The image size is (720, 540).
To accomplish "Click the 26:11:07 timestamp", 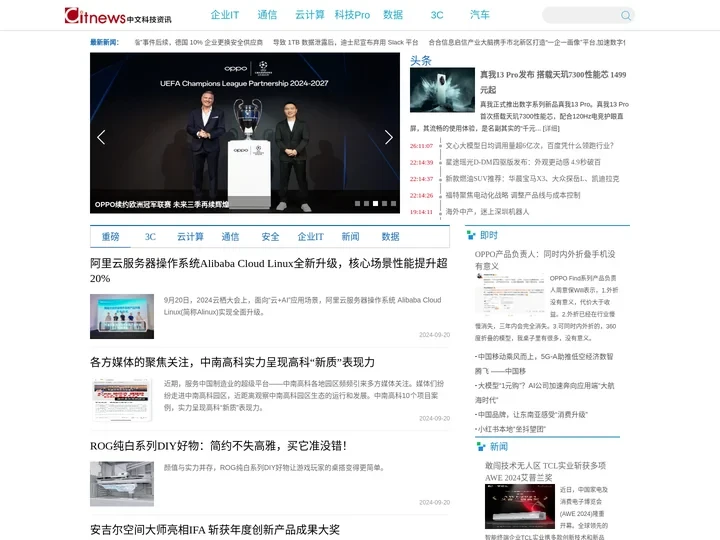I will [421, 146].
